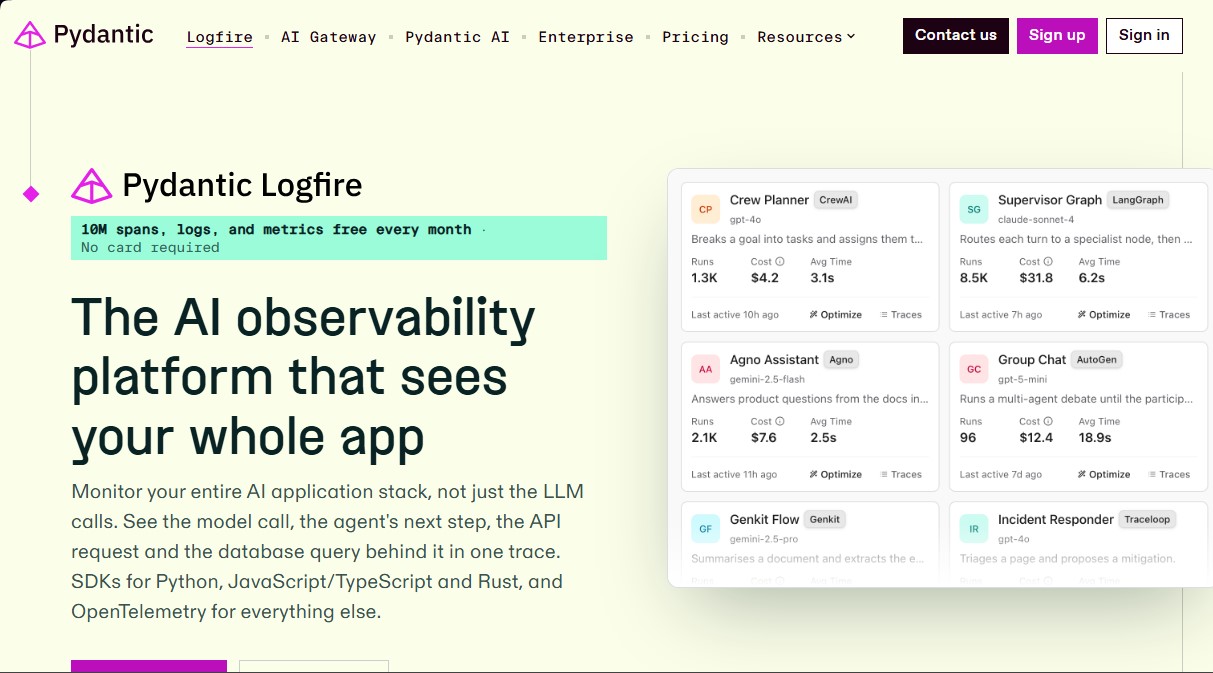Image resolution: width=1213 pixels, height=673 pixels.
Task: Click the gpt-5-mini model label
Action: 1021,379
